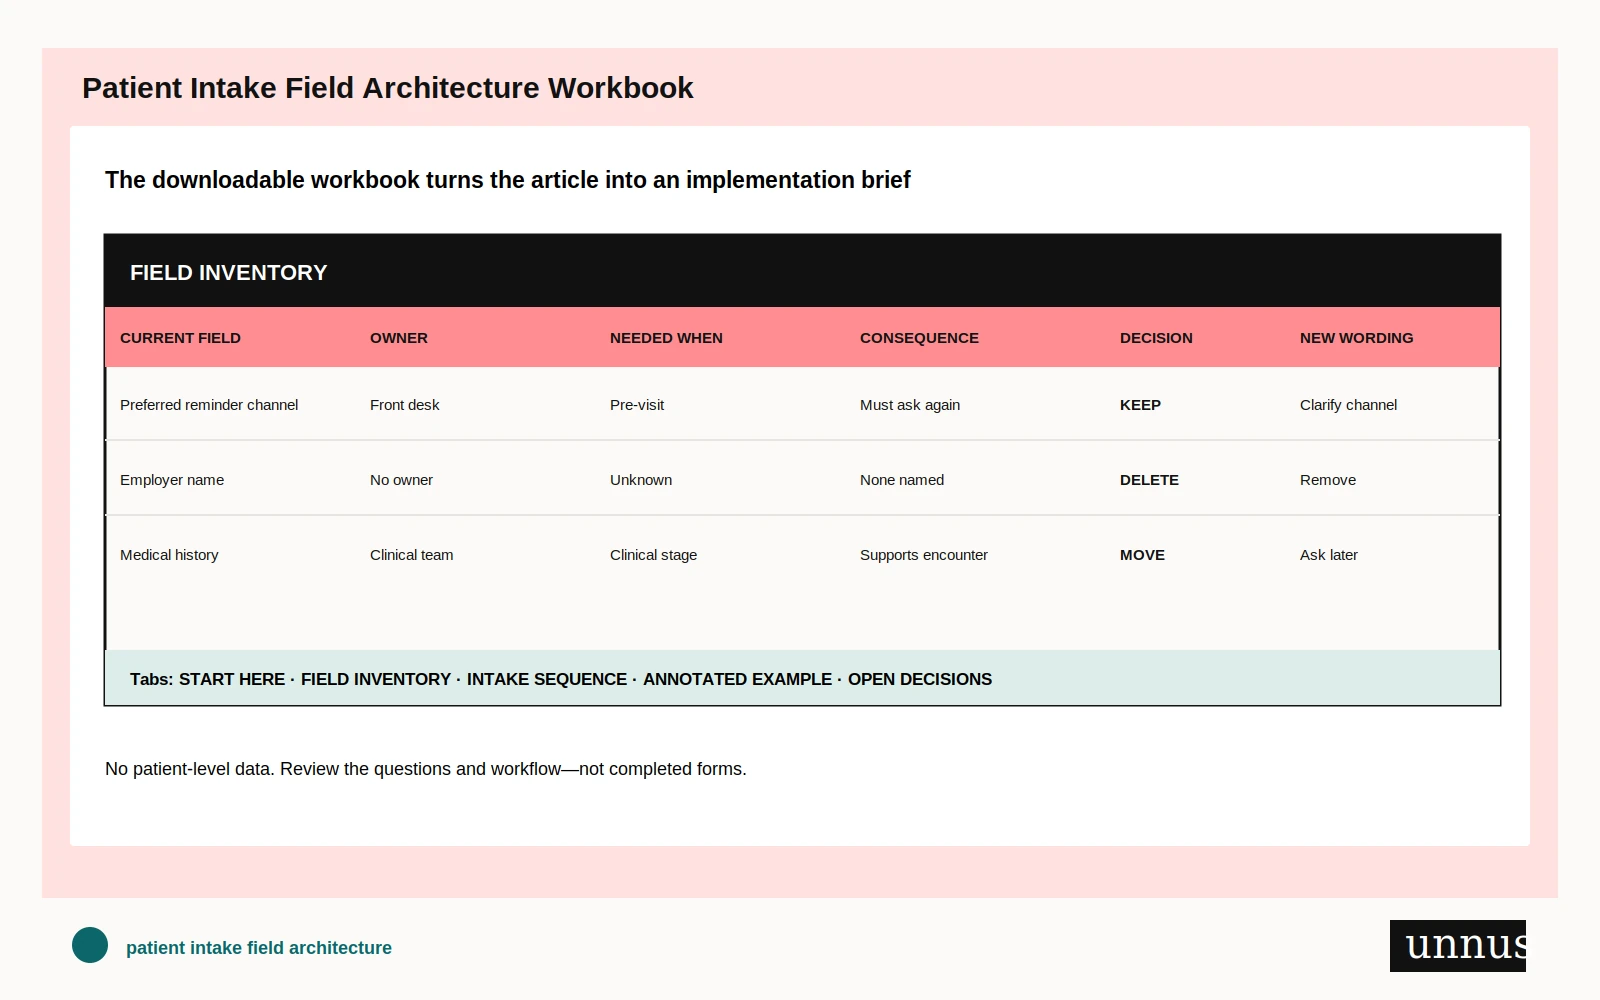Select the 'Preferred reminder channel' cell
This screenshot has width=1600, height=1000.
pos(209,405)
